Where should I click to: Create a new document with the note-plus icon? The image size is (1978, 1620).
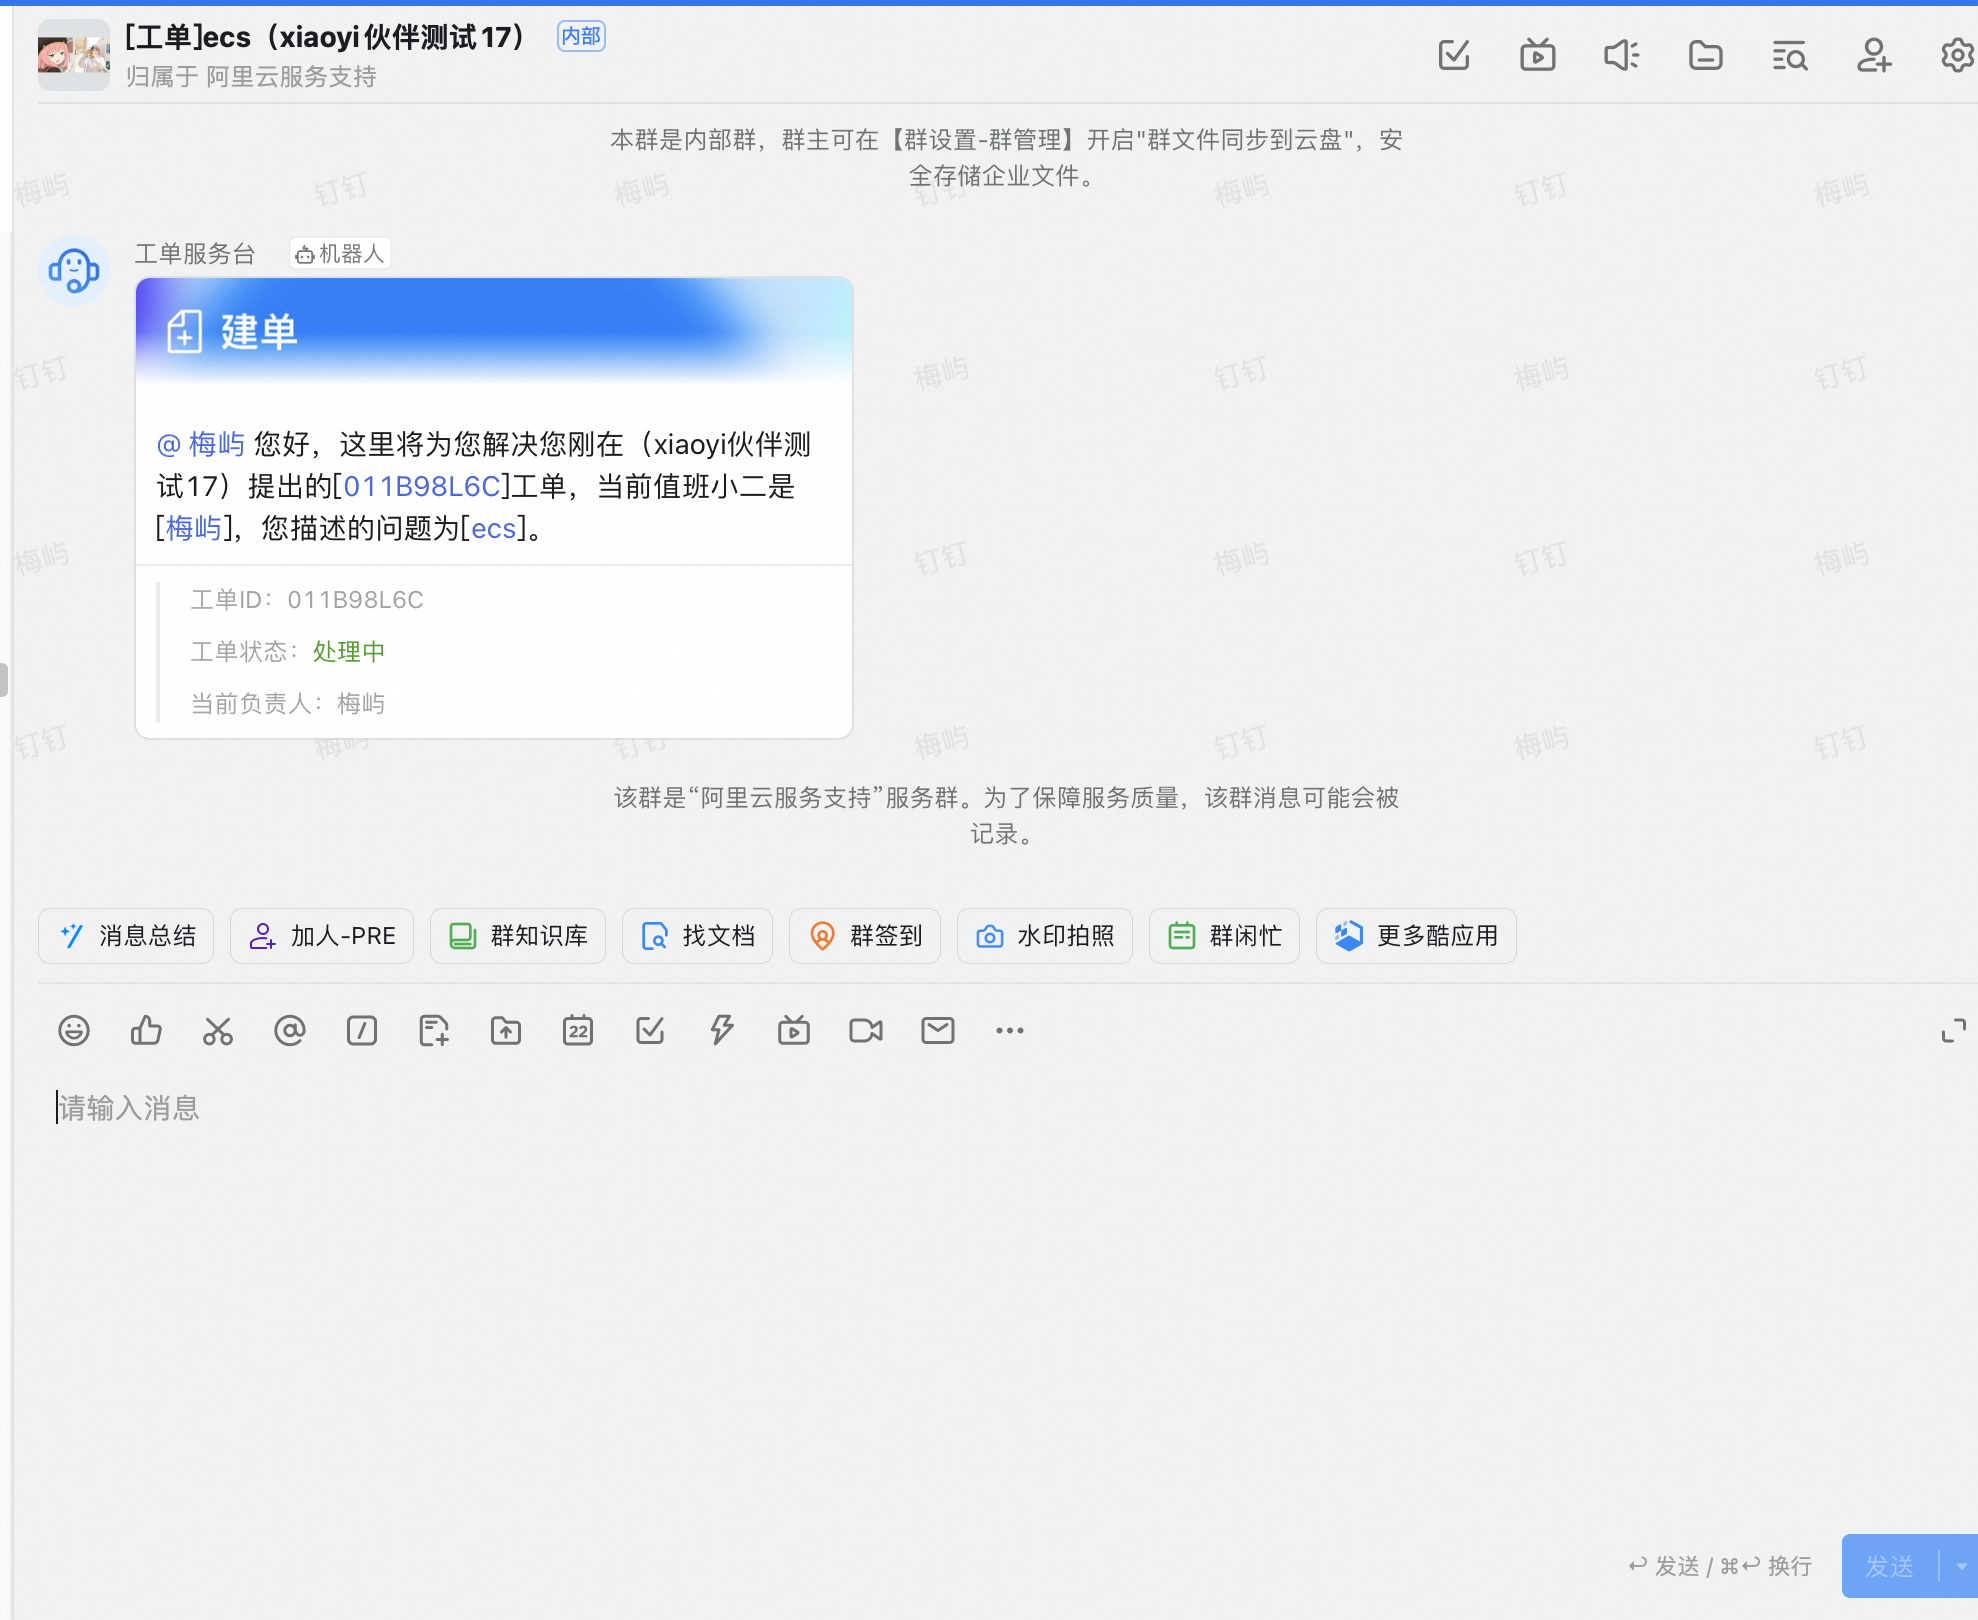(x=434, y=1030)
